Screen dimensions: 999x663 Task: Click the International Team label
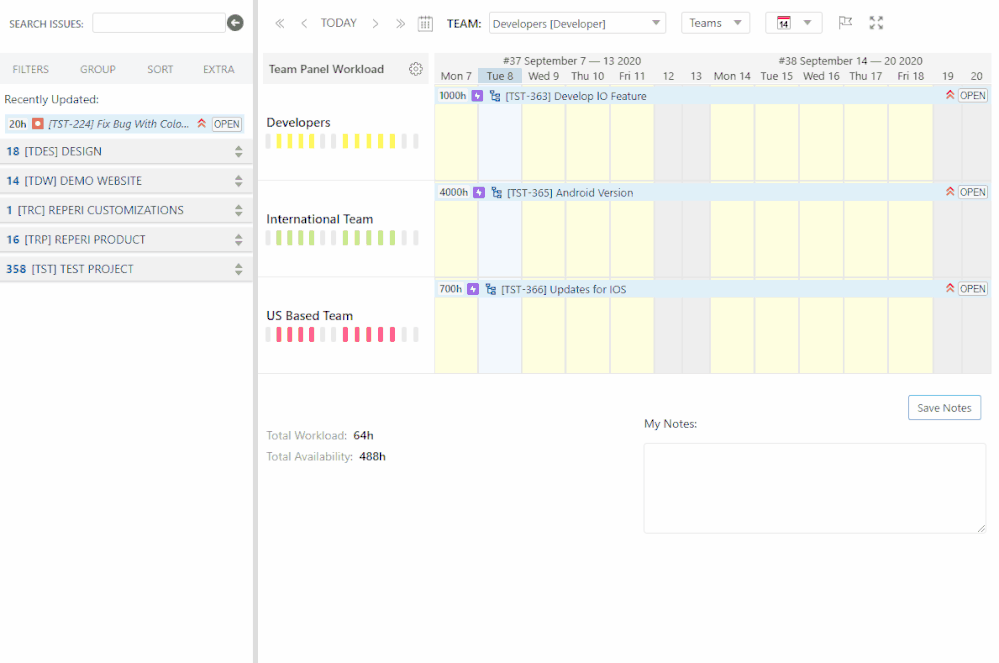[319, 219]
